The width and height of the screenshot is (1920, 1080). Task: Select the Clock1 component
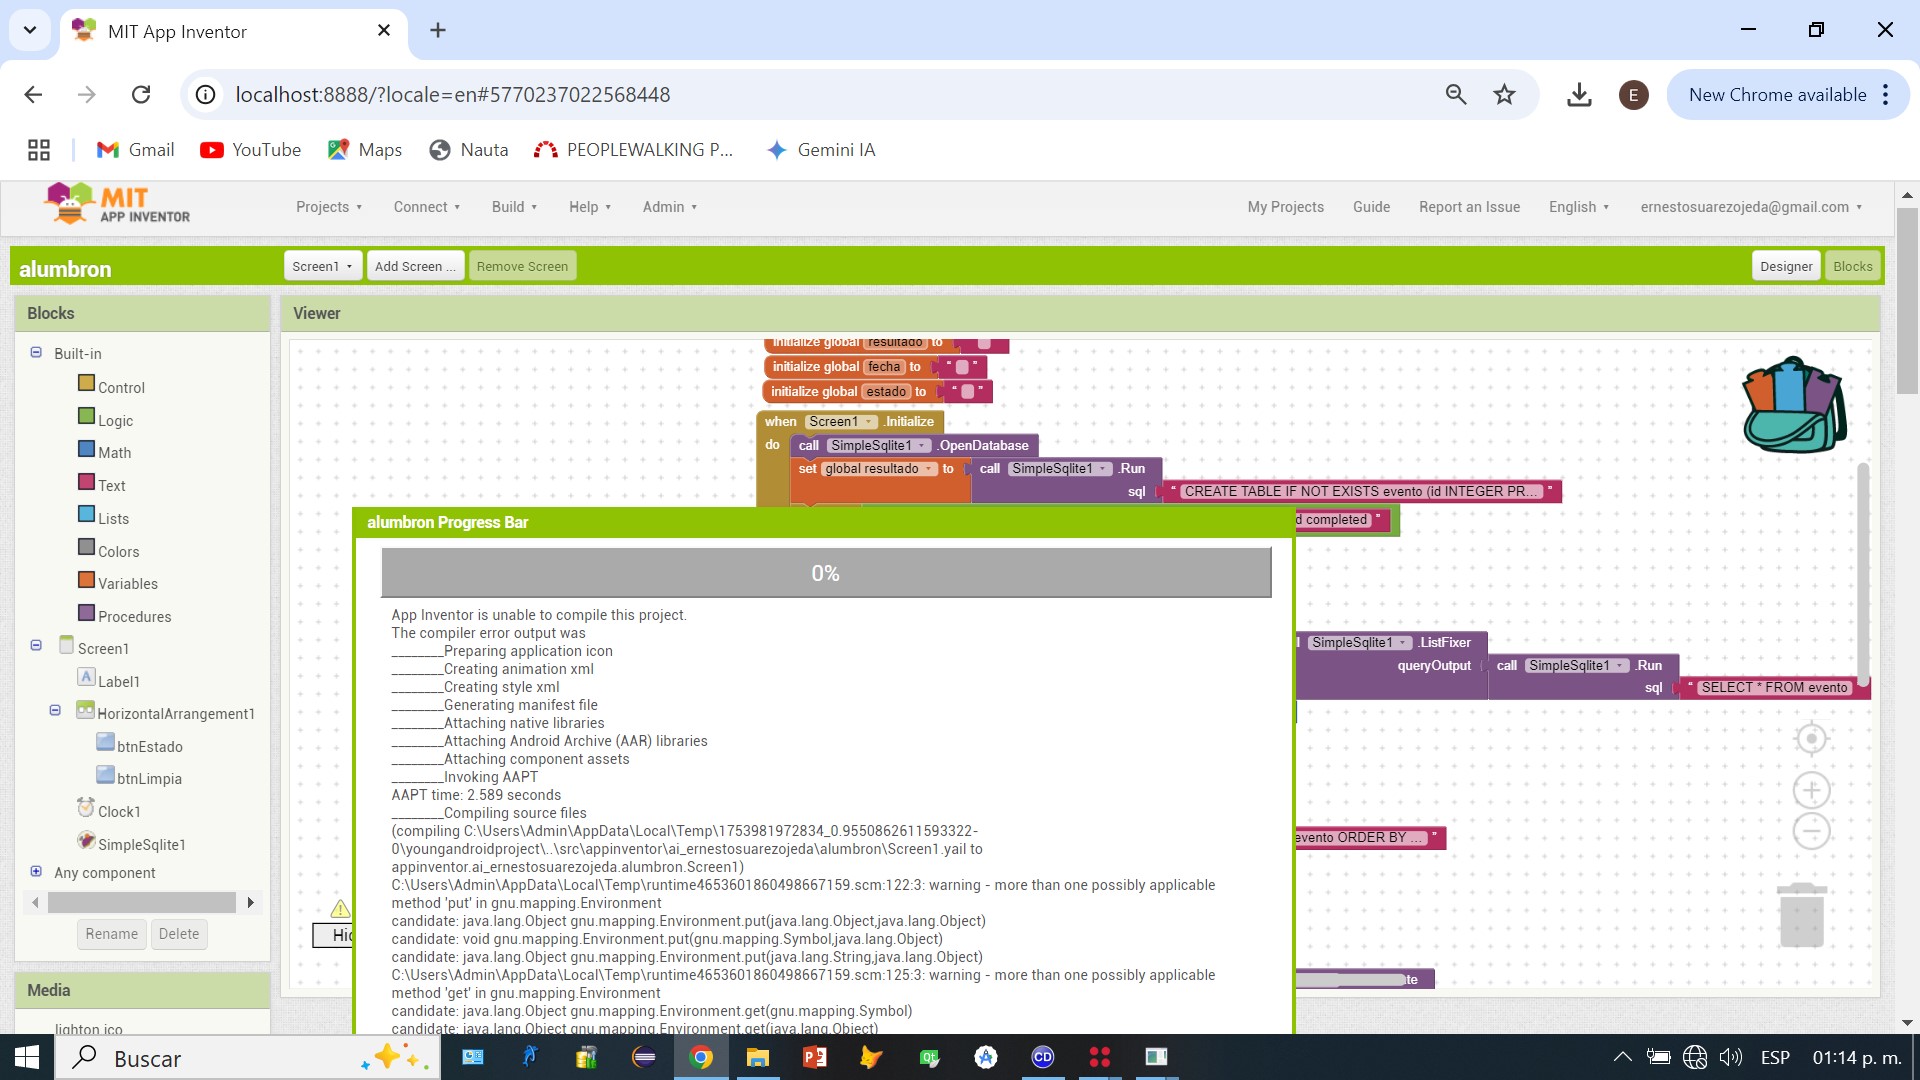coord(118,811)
